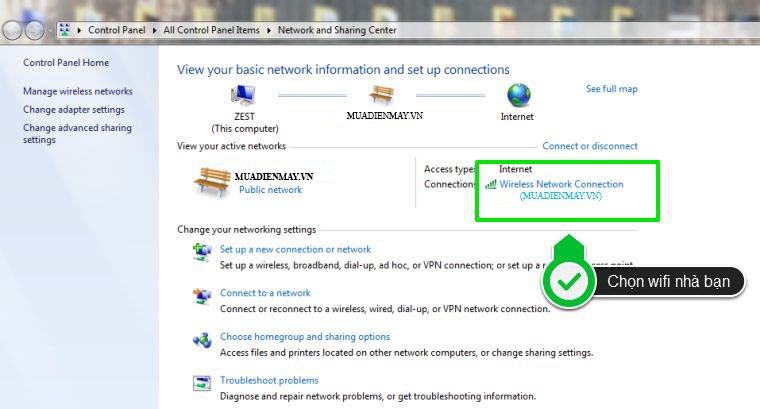Expand the arrow after Control Panel breadcrumb
760x409 pixels.
coord(155,31)
